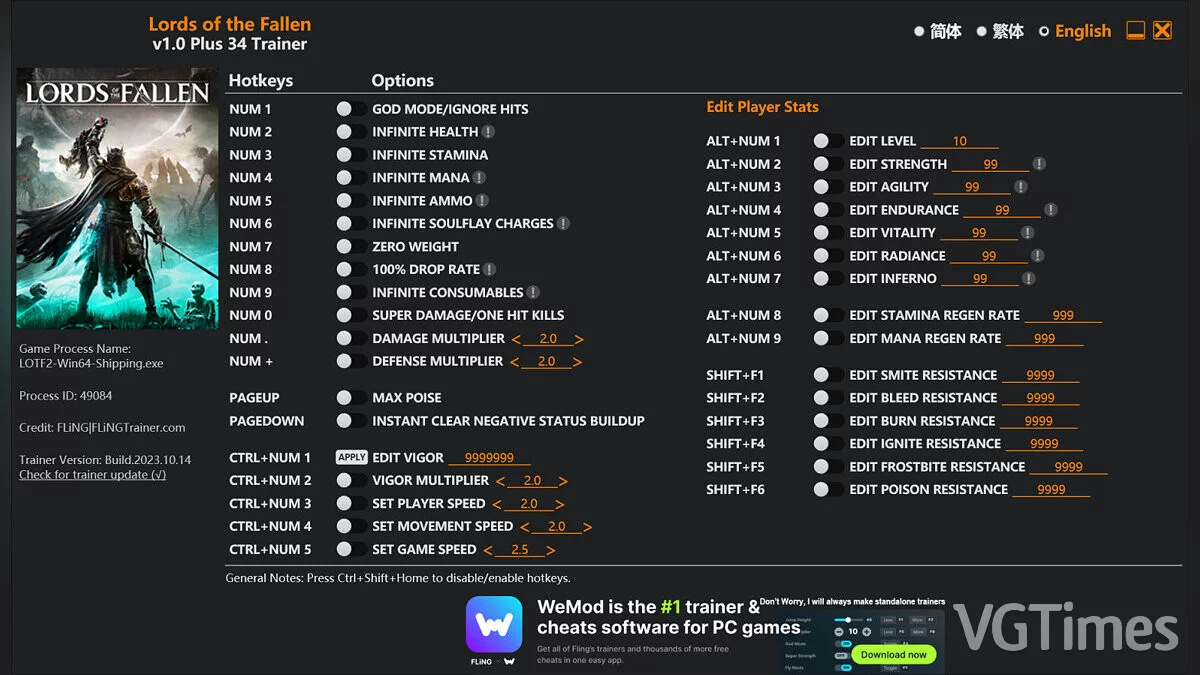This screenshot has width=1200, height=675.
Task: Click the Apply button for Edit Vigor
Action: tap(352, 458)
